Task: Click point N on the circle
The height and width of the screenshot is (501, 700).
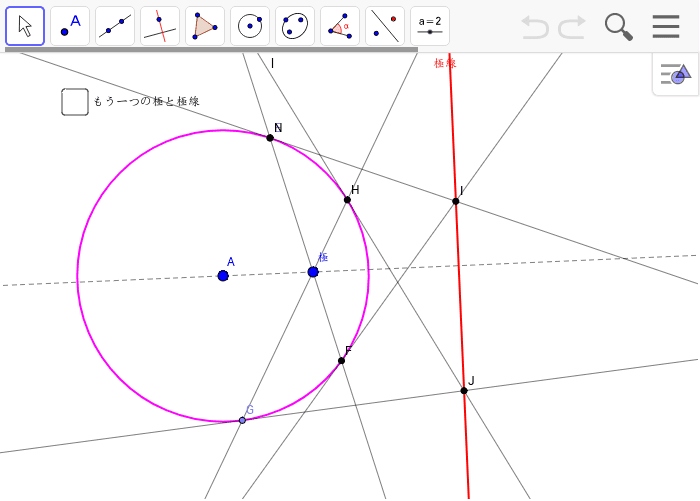Action: [x=270, y=138]
